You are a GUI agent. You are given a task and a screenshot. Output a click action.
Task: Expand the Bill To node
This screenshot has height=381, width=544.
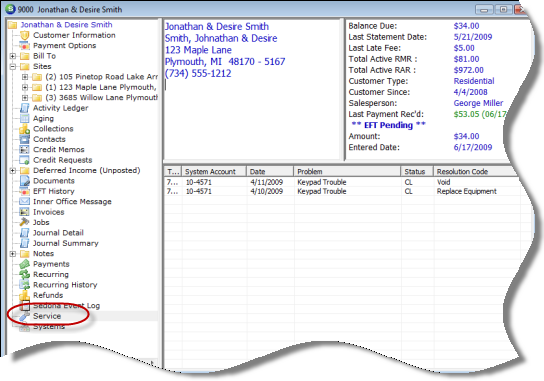(x=12, y=56)
